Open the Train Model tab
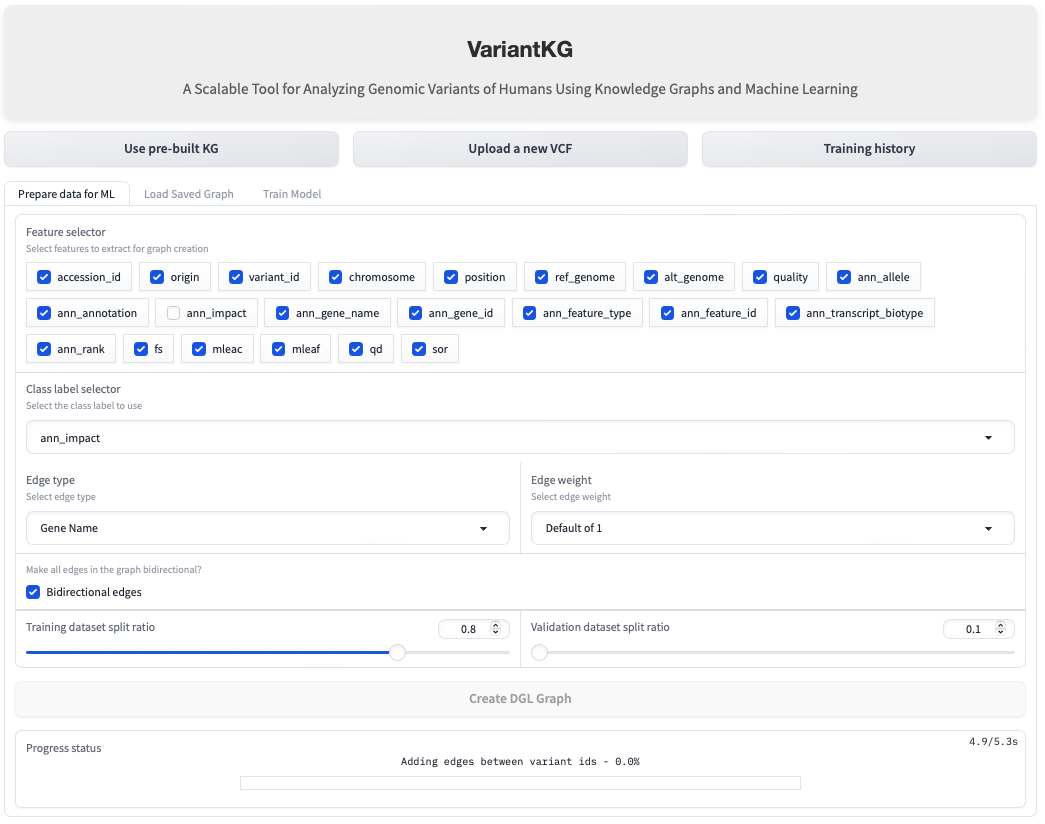 tap(292, 194)
